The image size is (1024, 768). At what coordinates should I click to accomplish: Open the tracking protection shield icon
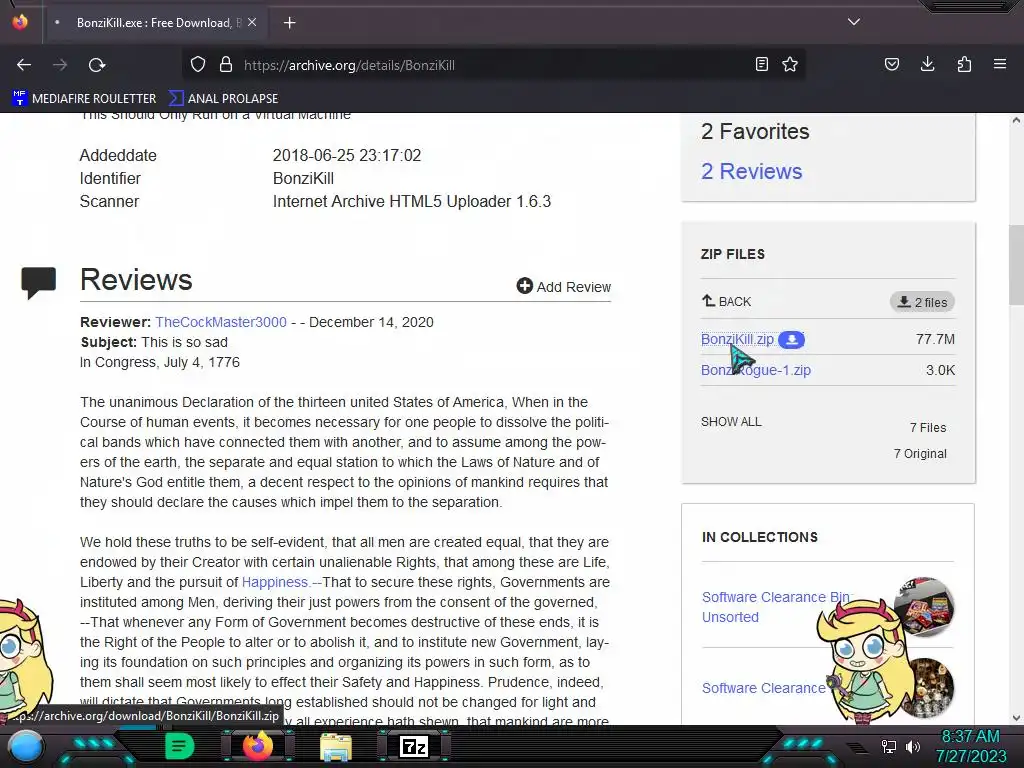[x=198, y=65]
